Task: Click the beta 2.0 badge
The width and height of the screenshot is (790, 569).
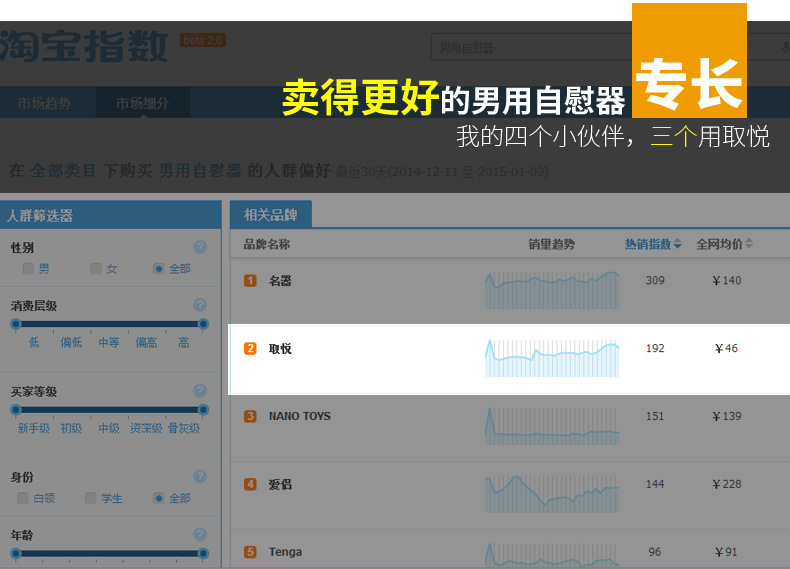Action: coord(203,40)
